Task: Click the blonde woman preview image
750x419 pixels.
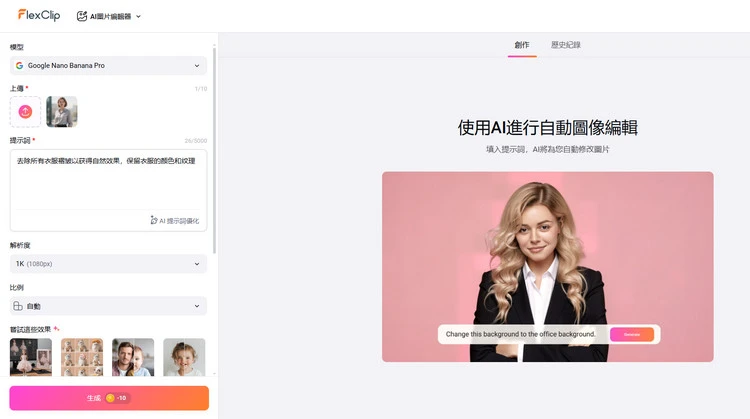Action: pyautogui.click(x=548, y=266)
